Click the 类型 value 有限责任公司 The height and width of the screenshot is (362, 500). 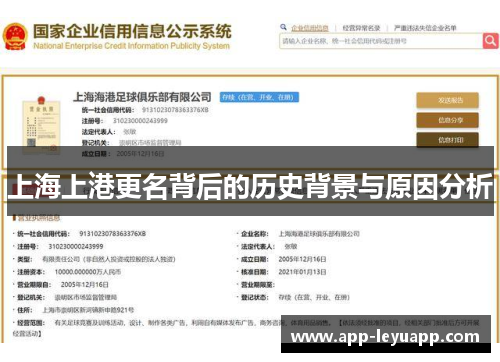click(109, 259)
